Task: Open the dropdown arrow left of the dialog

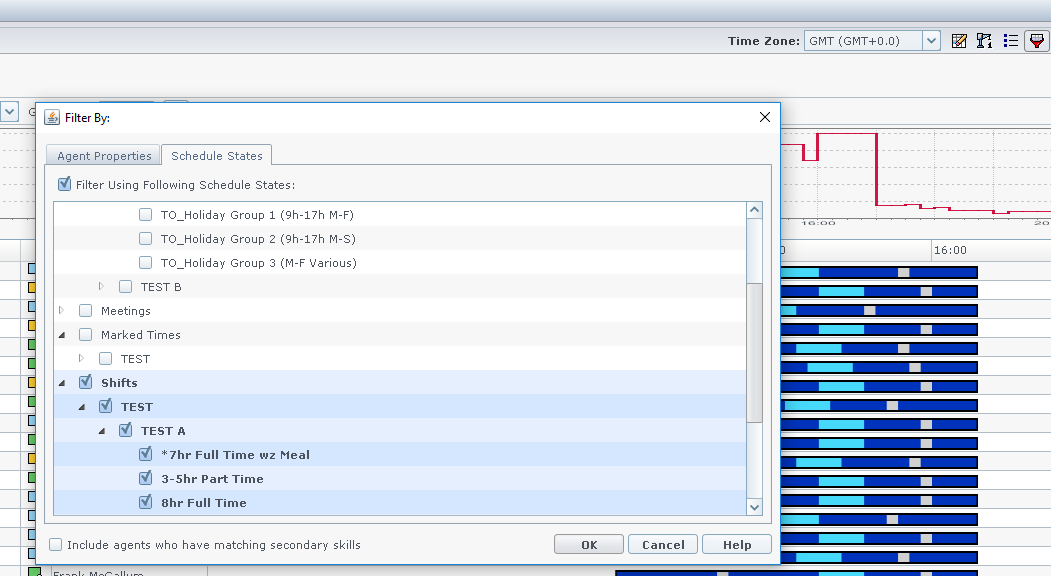Action: 9,111
